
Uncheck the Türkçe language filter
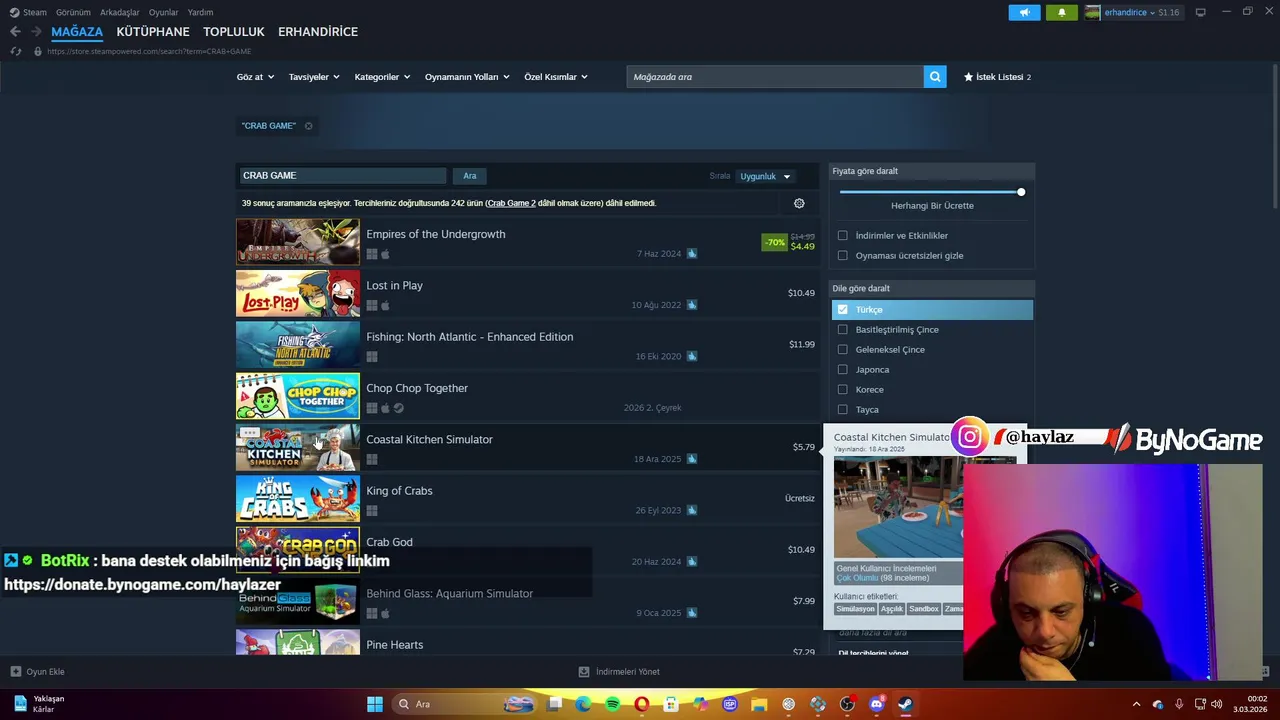click(843, 310)
